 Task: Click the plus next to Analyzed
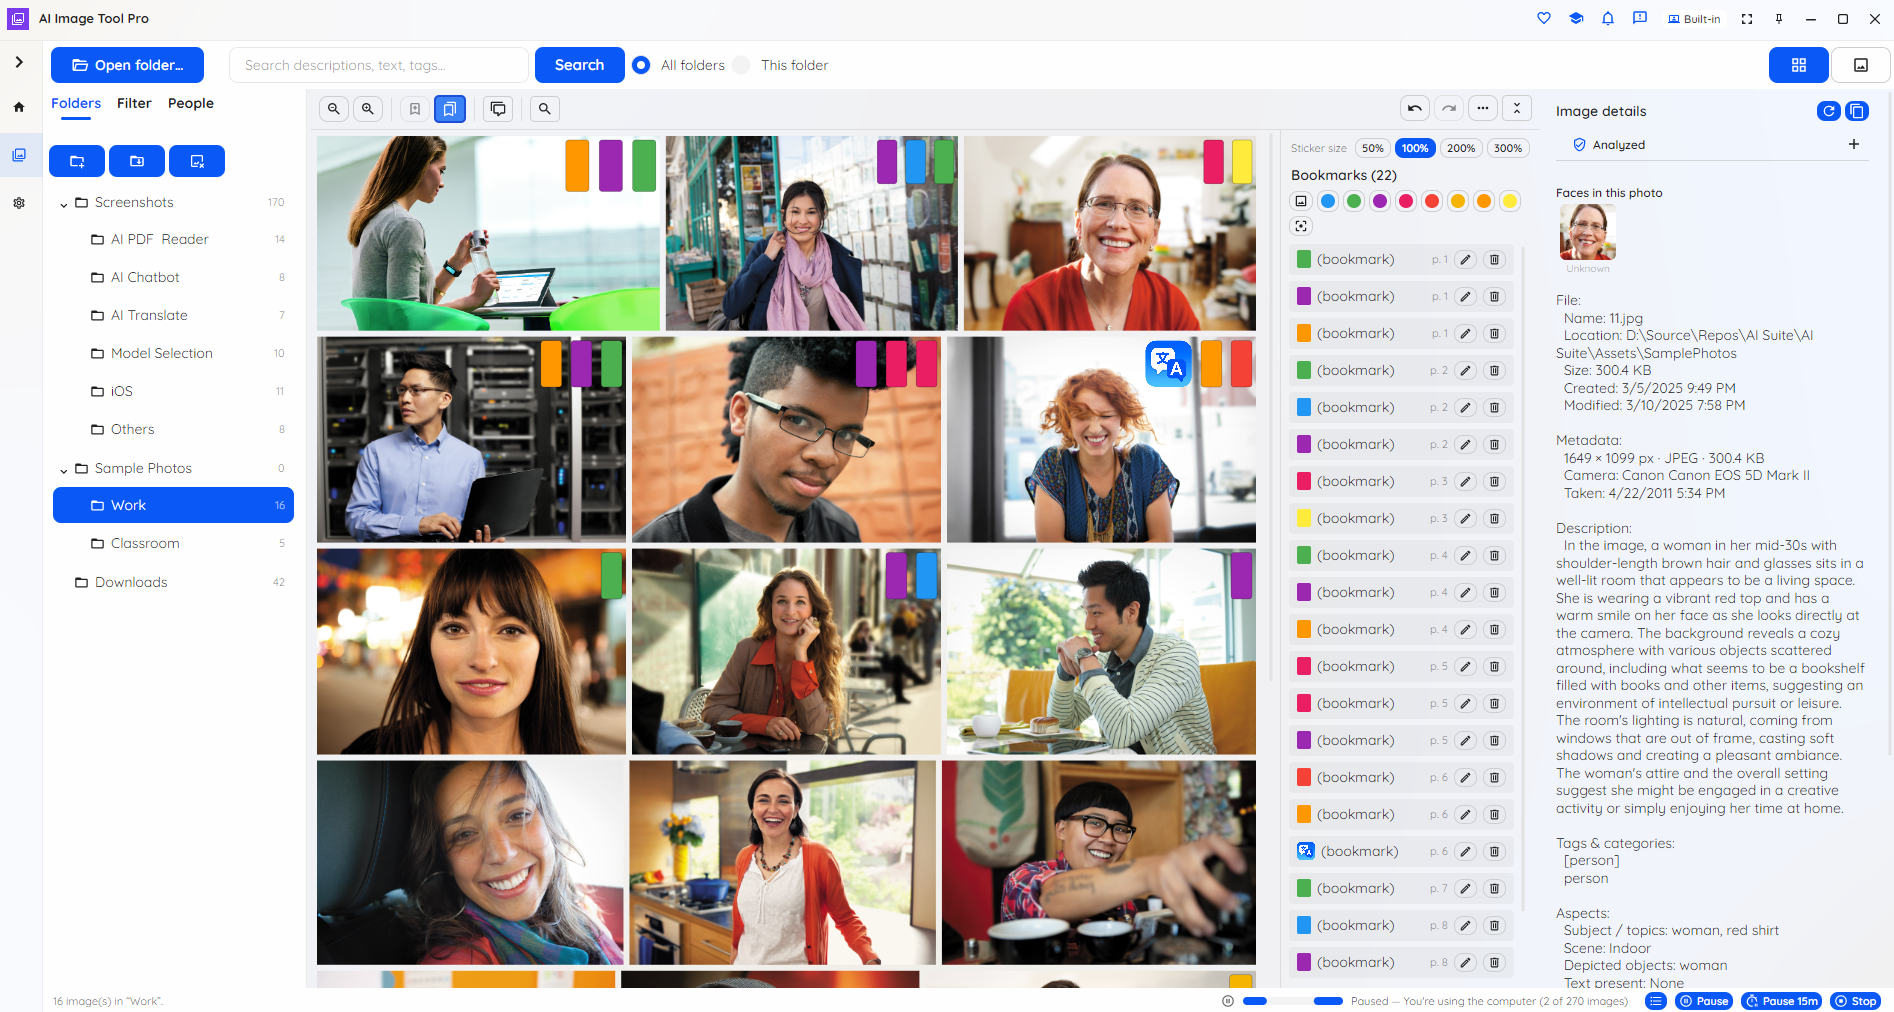[1854, 144]
